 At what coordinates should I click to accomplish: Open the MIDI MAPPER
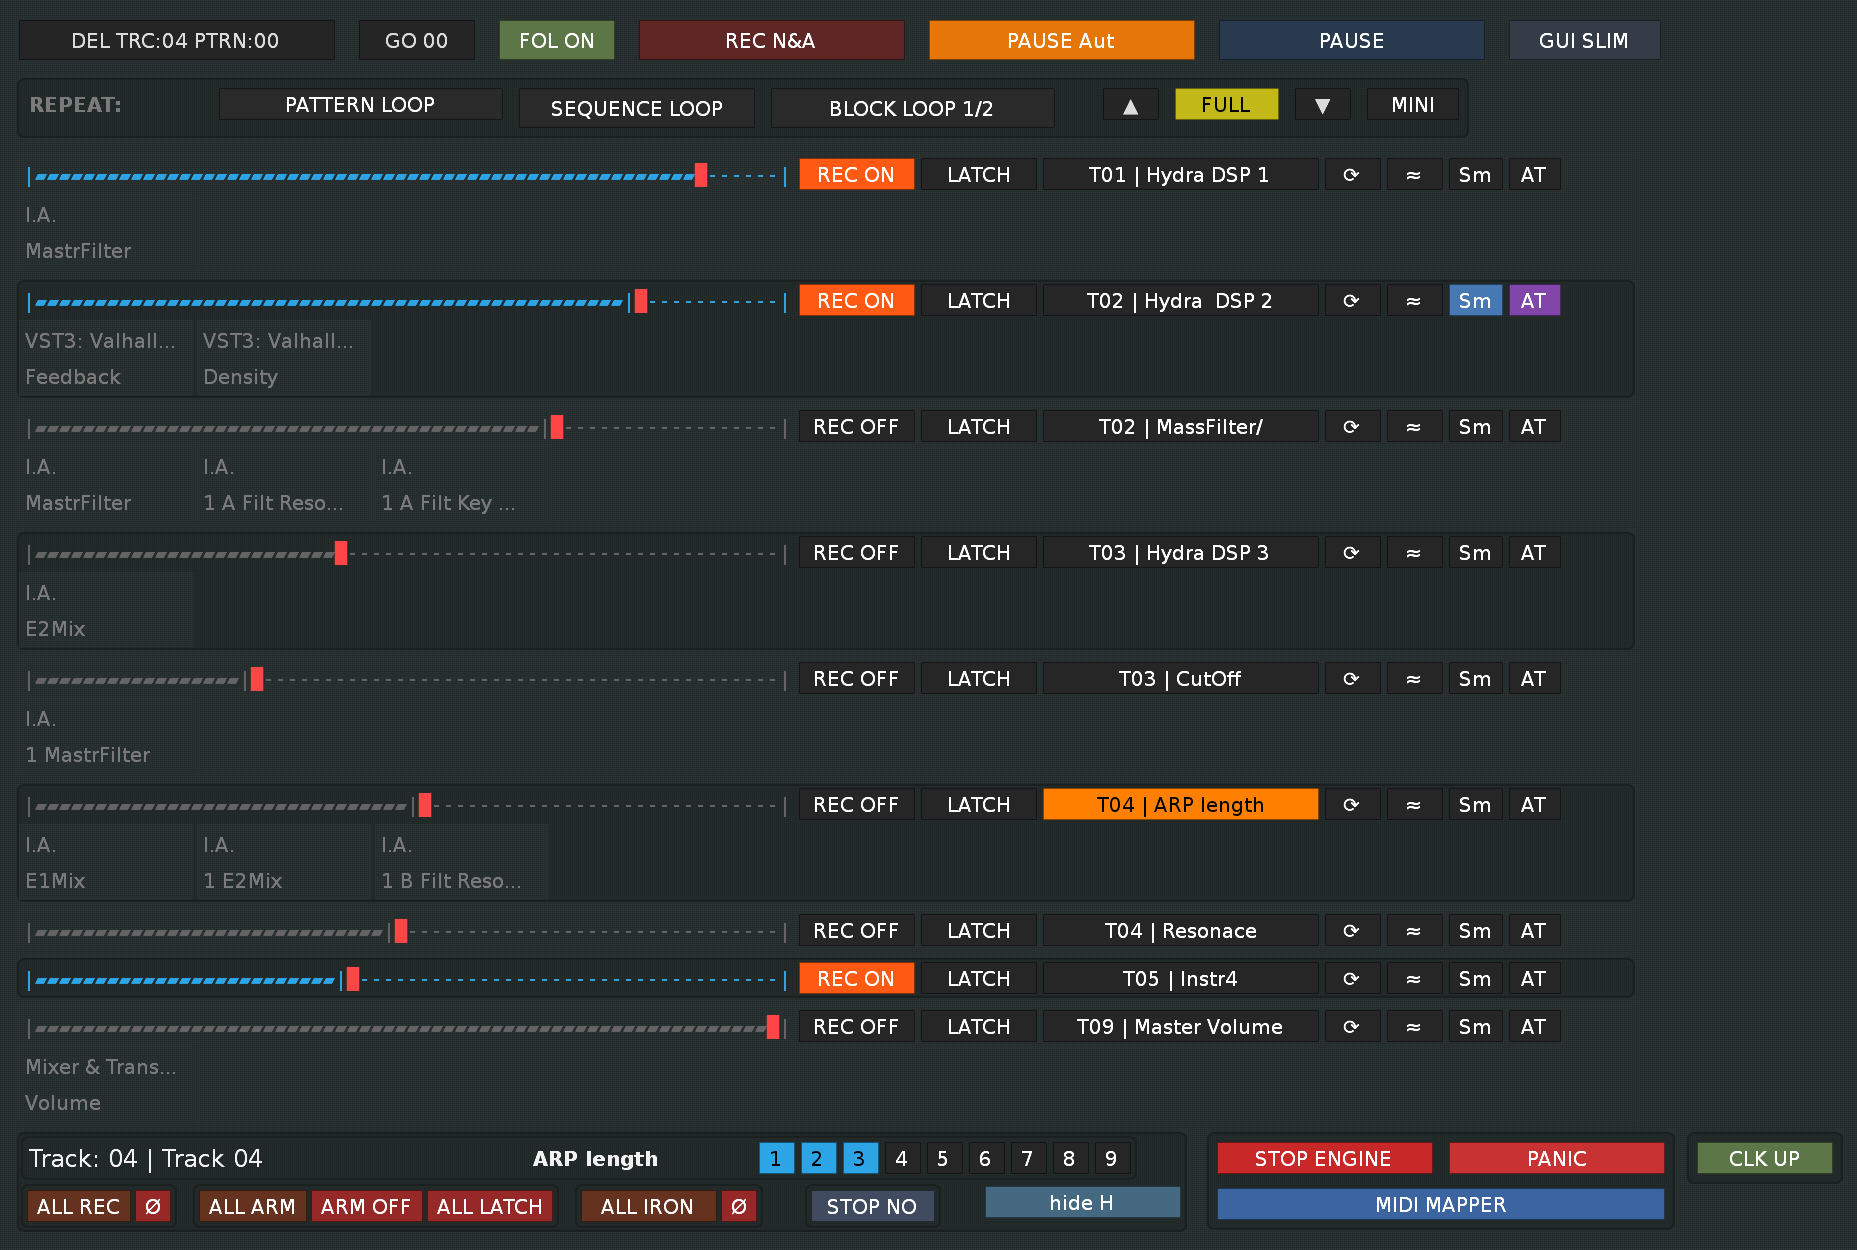(x=1441, y=1205)
